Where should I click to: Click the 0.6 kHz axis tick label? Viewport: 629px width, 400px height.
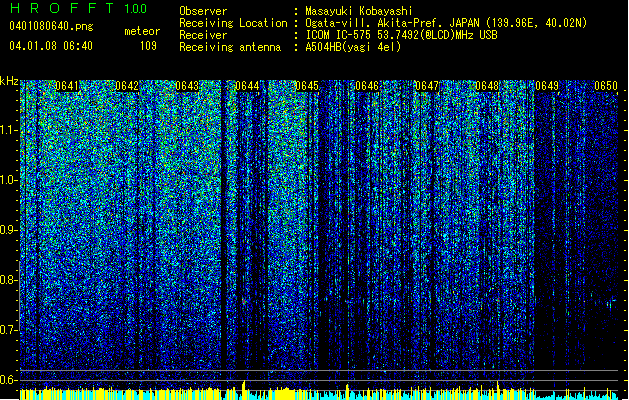click(x=8, y=380)
